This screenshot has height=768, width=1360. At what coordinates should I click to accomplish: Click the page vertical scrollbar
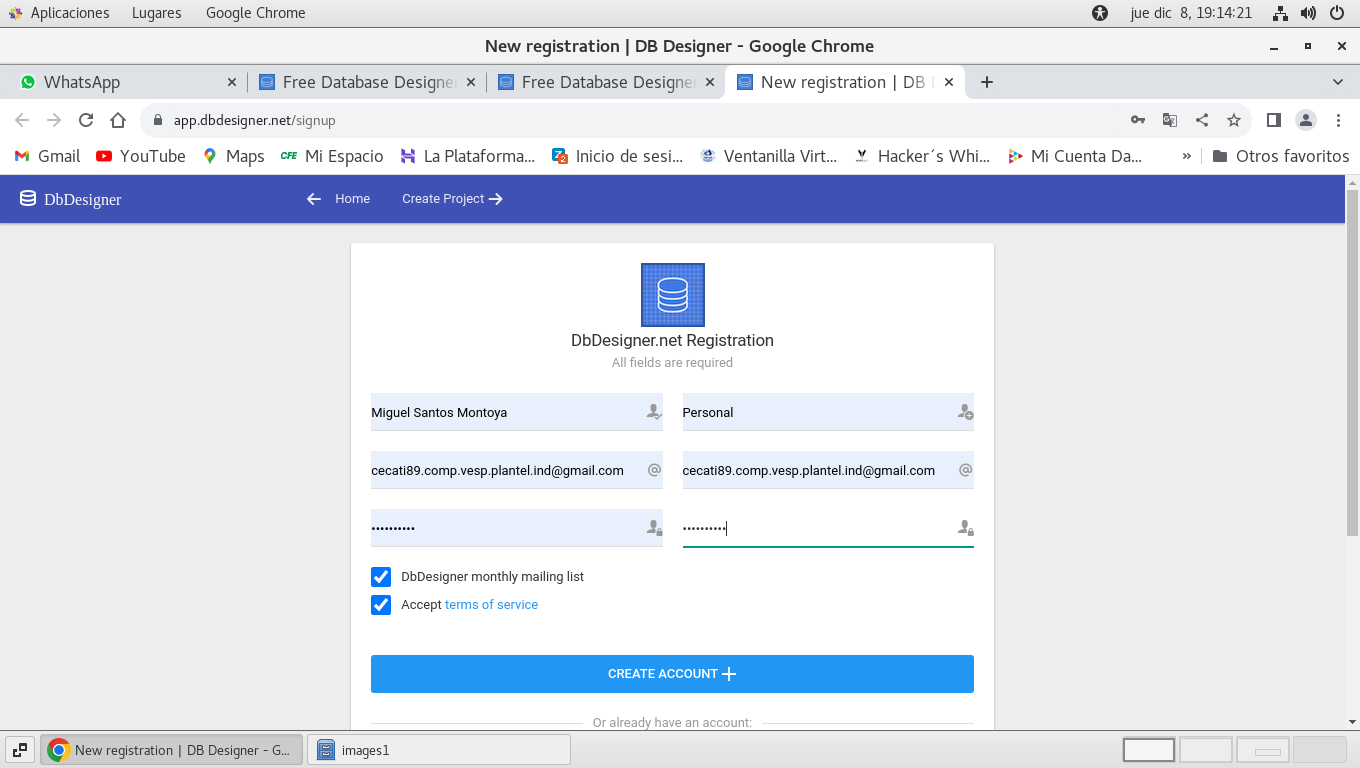point(1352,360)
